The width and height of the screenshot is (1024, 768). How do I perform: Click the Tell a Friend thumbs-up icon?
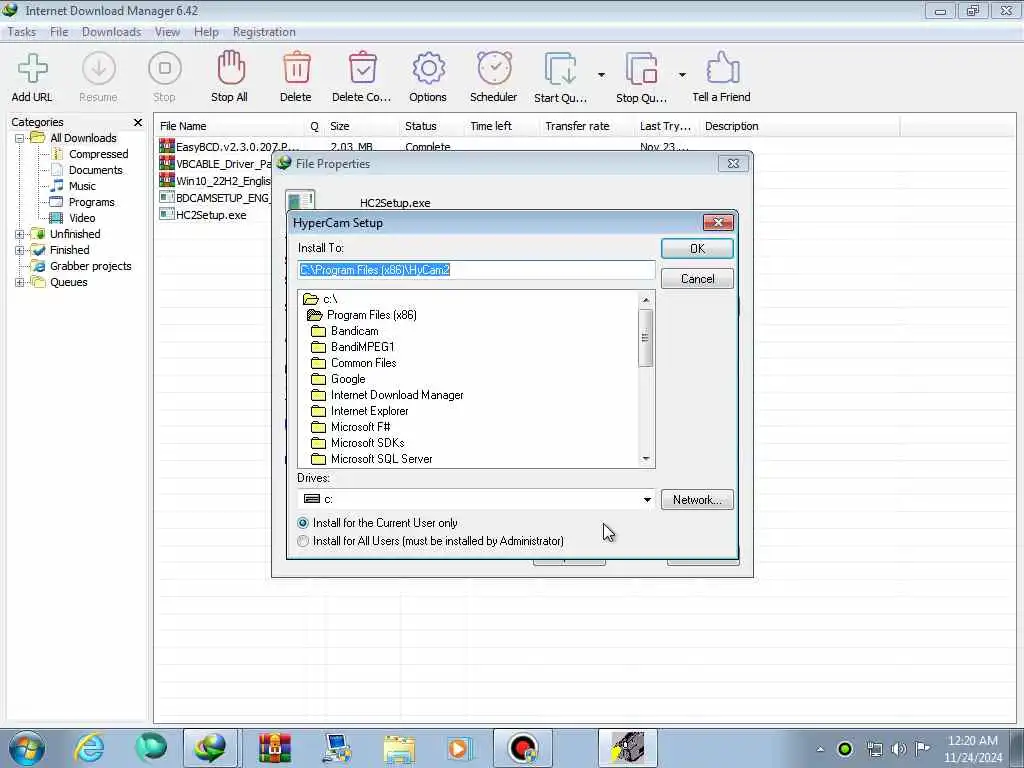click(x=722, y=77)
